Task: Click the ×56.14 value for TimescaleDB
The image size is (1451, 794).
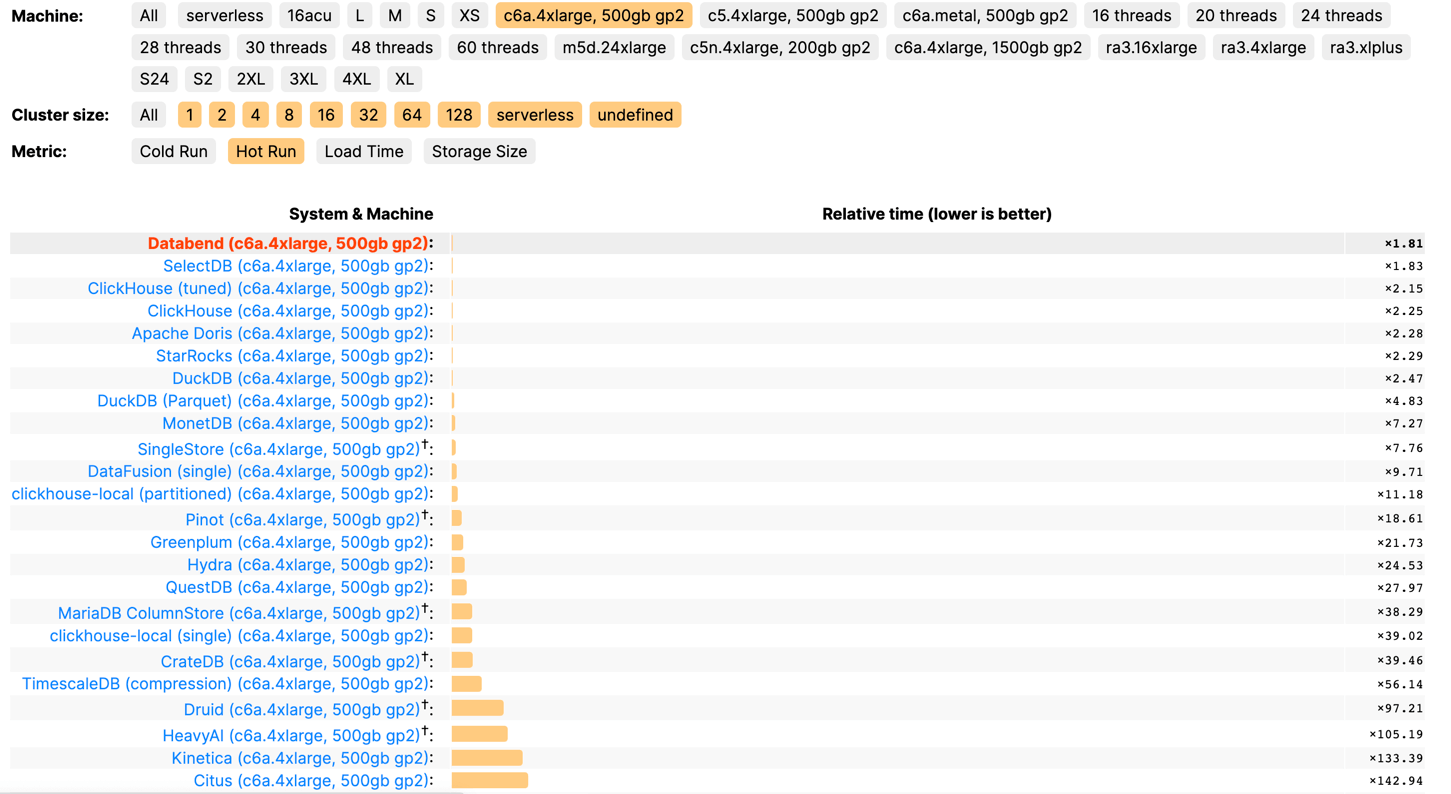Action: click(1400, 684)
